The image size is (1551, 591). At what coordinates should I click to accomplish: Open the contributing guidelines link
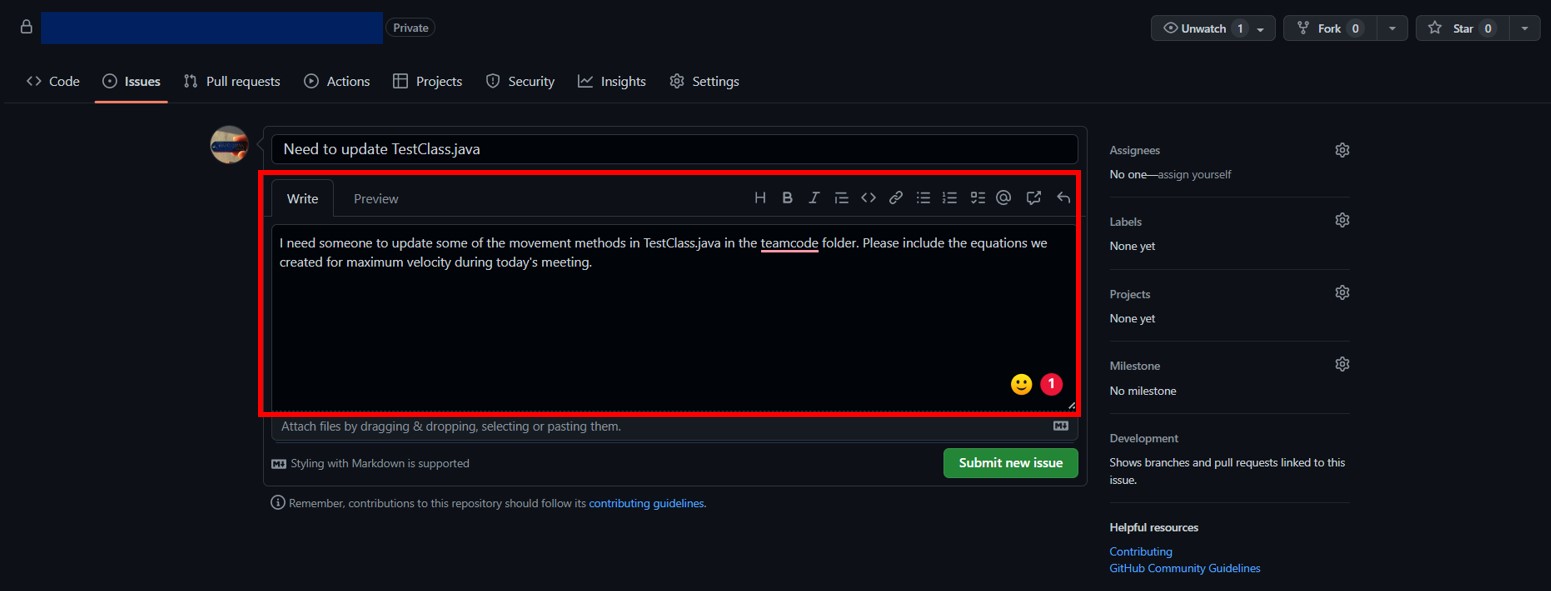pyautogui.click(x=647, y=503)
